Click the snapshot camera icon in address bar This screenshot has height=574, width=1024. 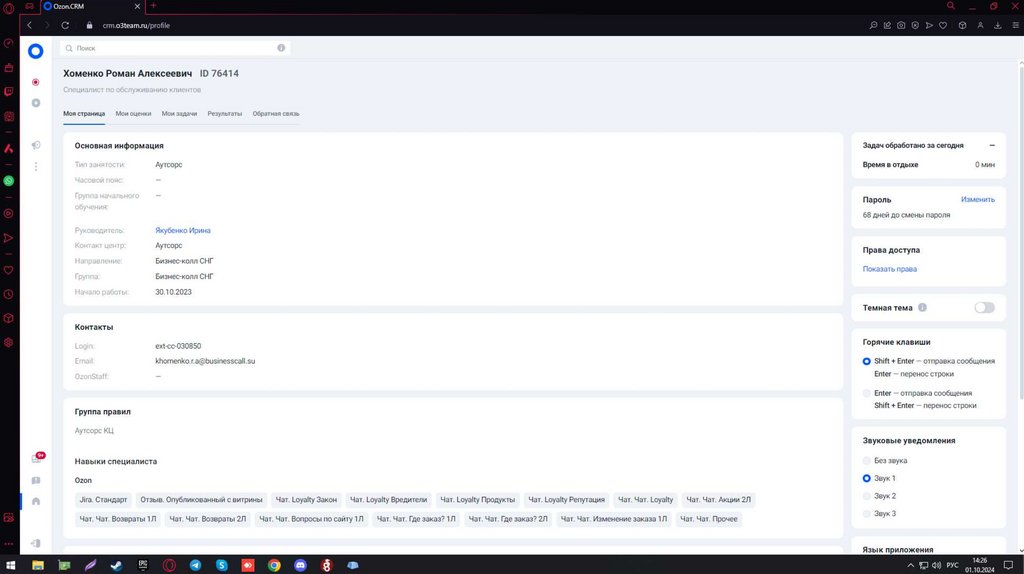[901, 25]
